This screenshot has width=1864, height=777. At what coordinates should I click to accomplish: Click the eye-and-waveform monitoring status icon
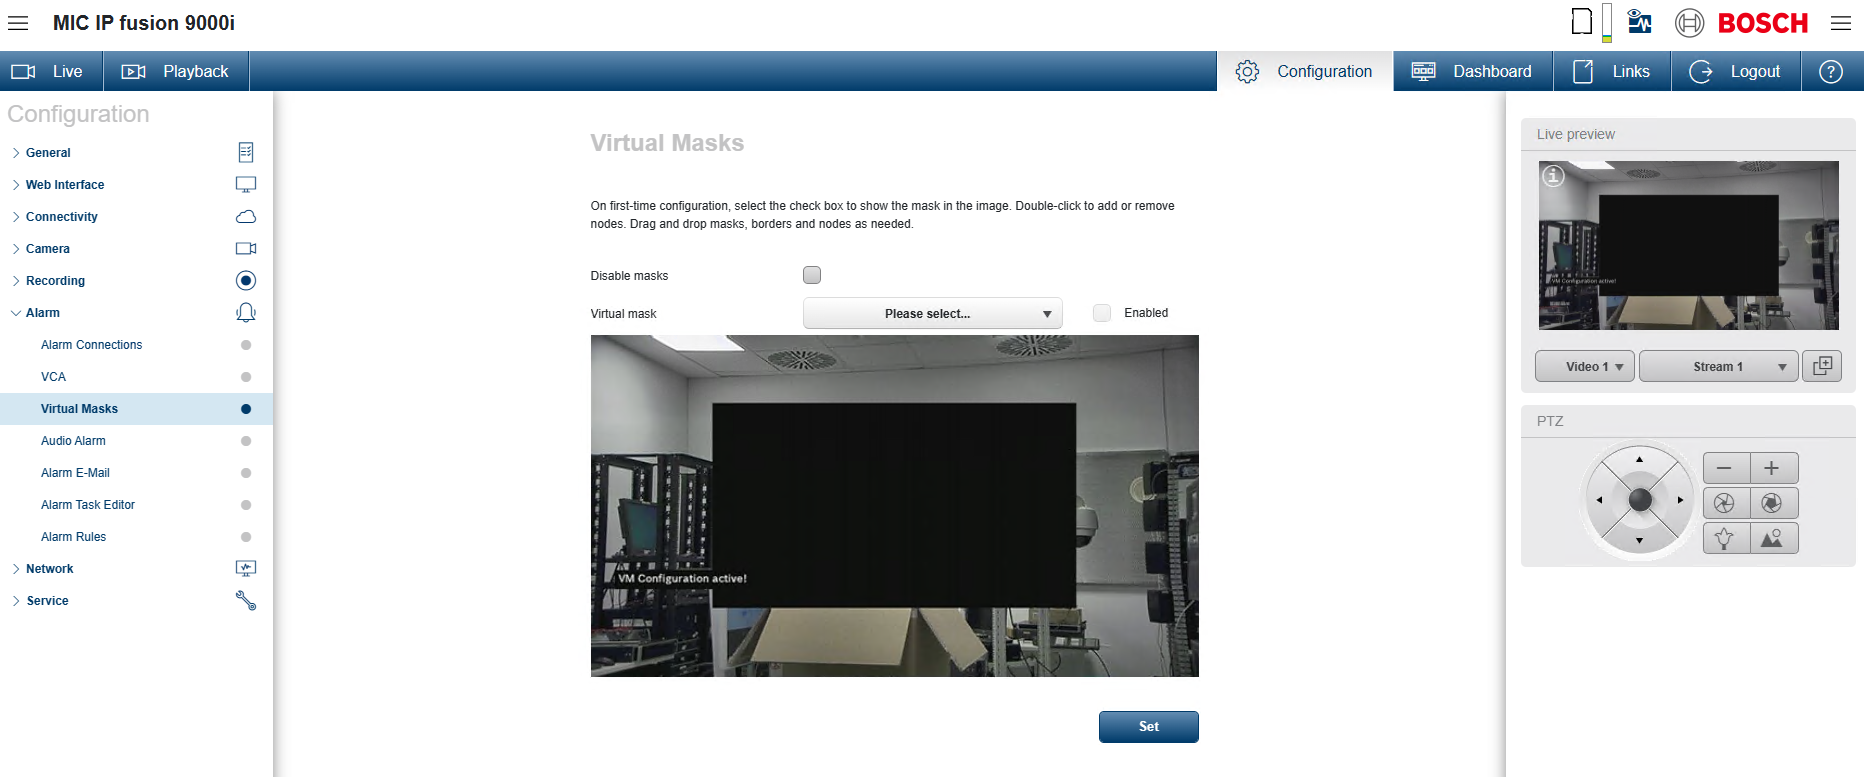coord(1640,21)
